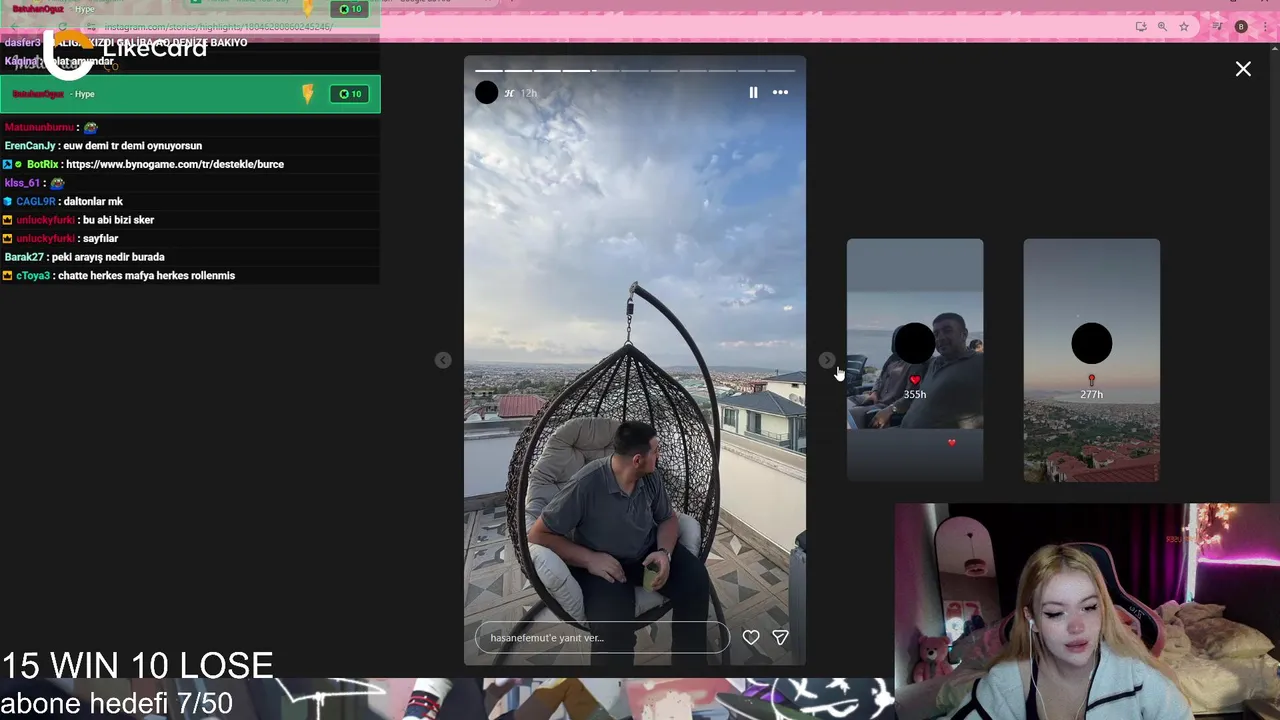Share the story with paper plane icon

pyautogui.click(x=781, y=637)
